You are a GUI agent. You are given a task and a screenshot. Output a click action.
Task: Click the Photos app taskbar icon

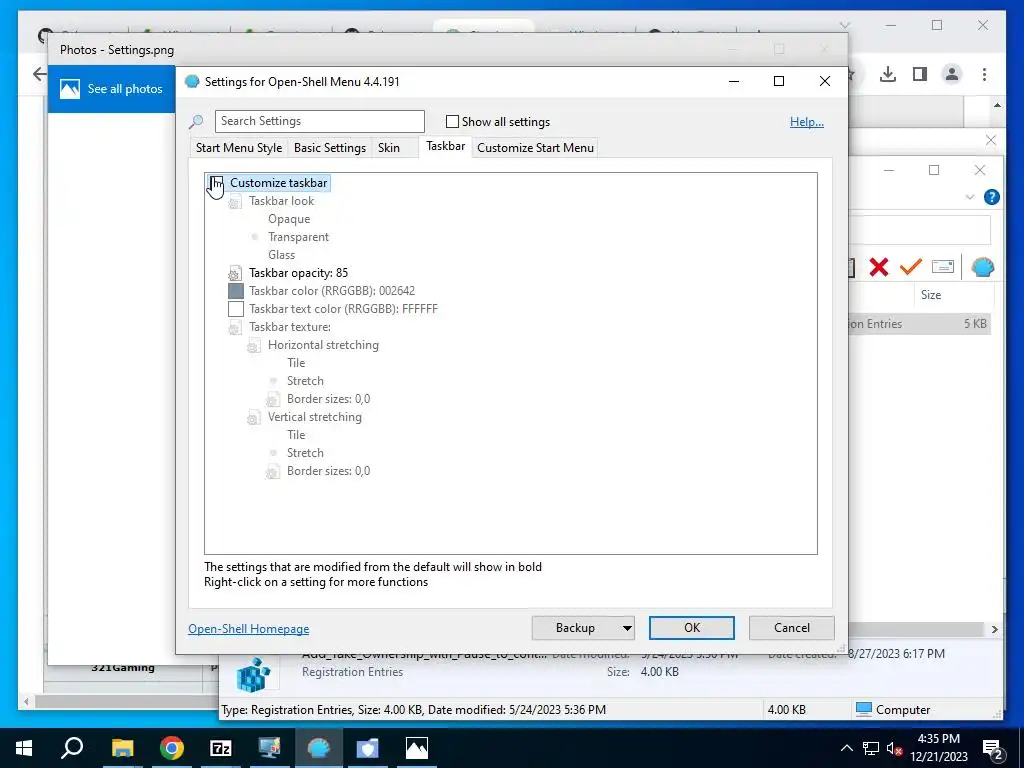[417, 748]
